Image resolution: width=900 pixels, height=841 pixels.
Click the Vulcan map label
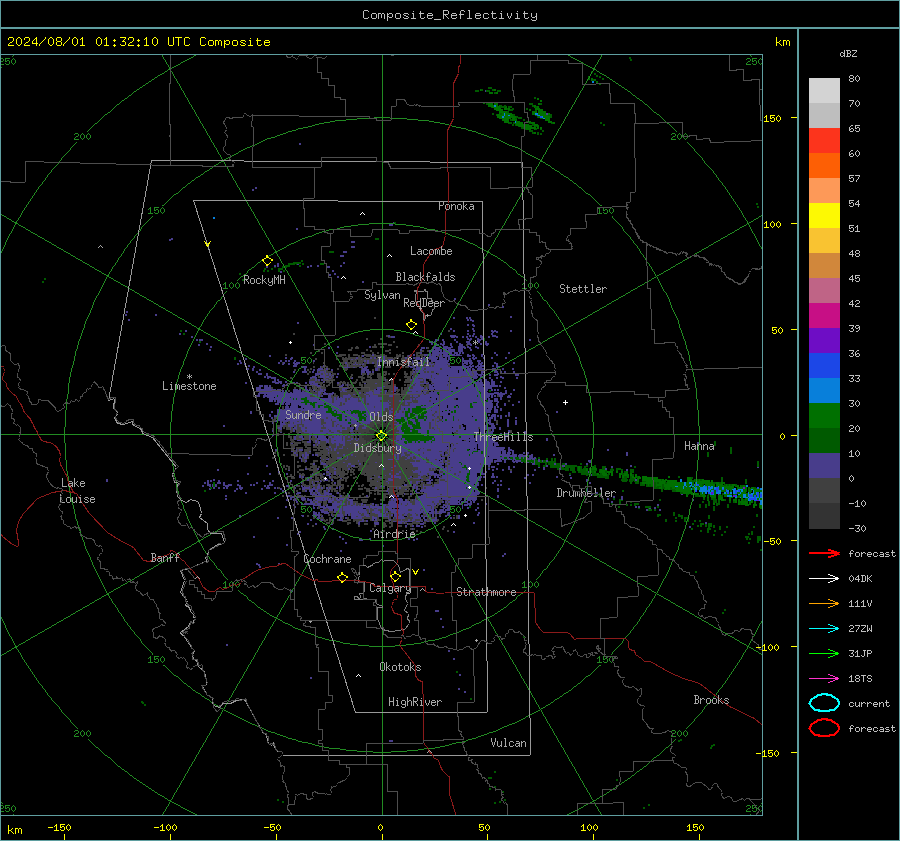508,743
